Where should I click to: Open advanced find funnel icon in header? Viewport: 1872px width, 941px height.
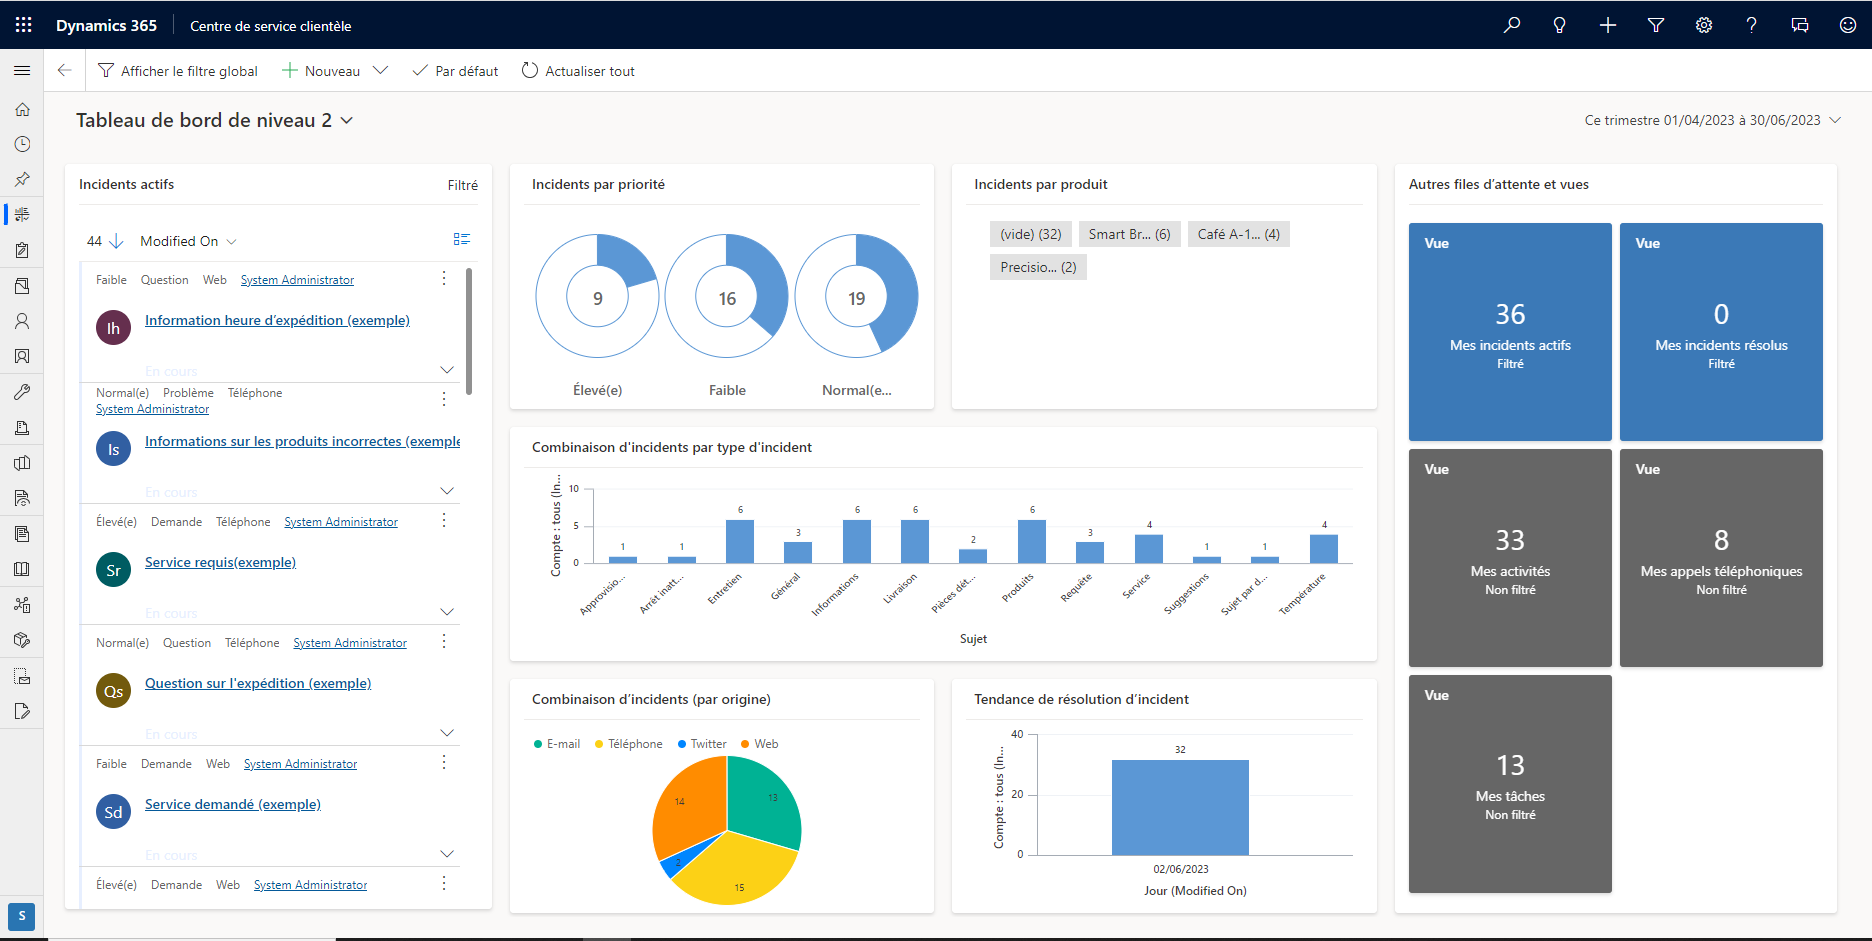[x=1656, y=25]
